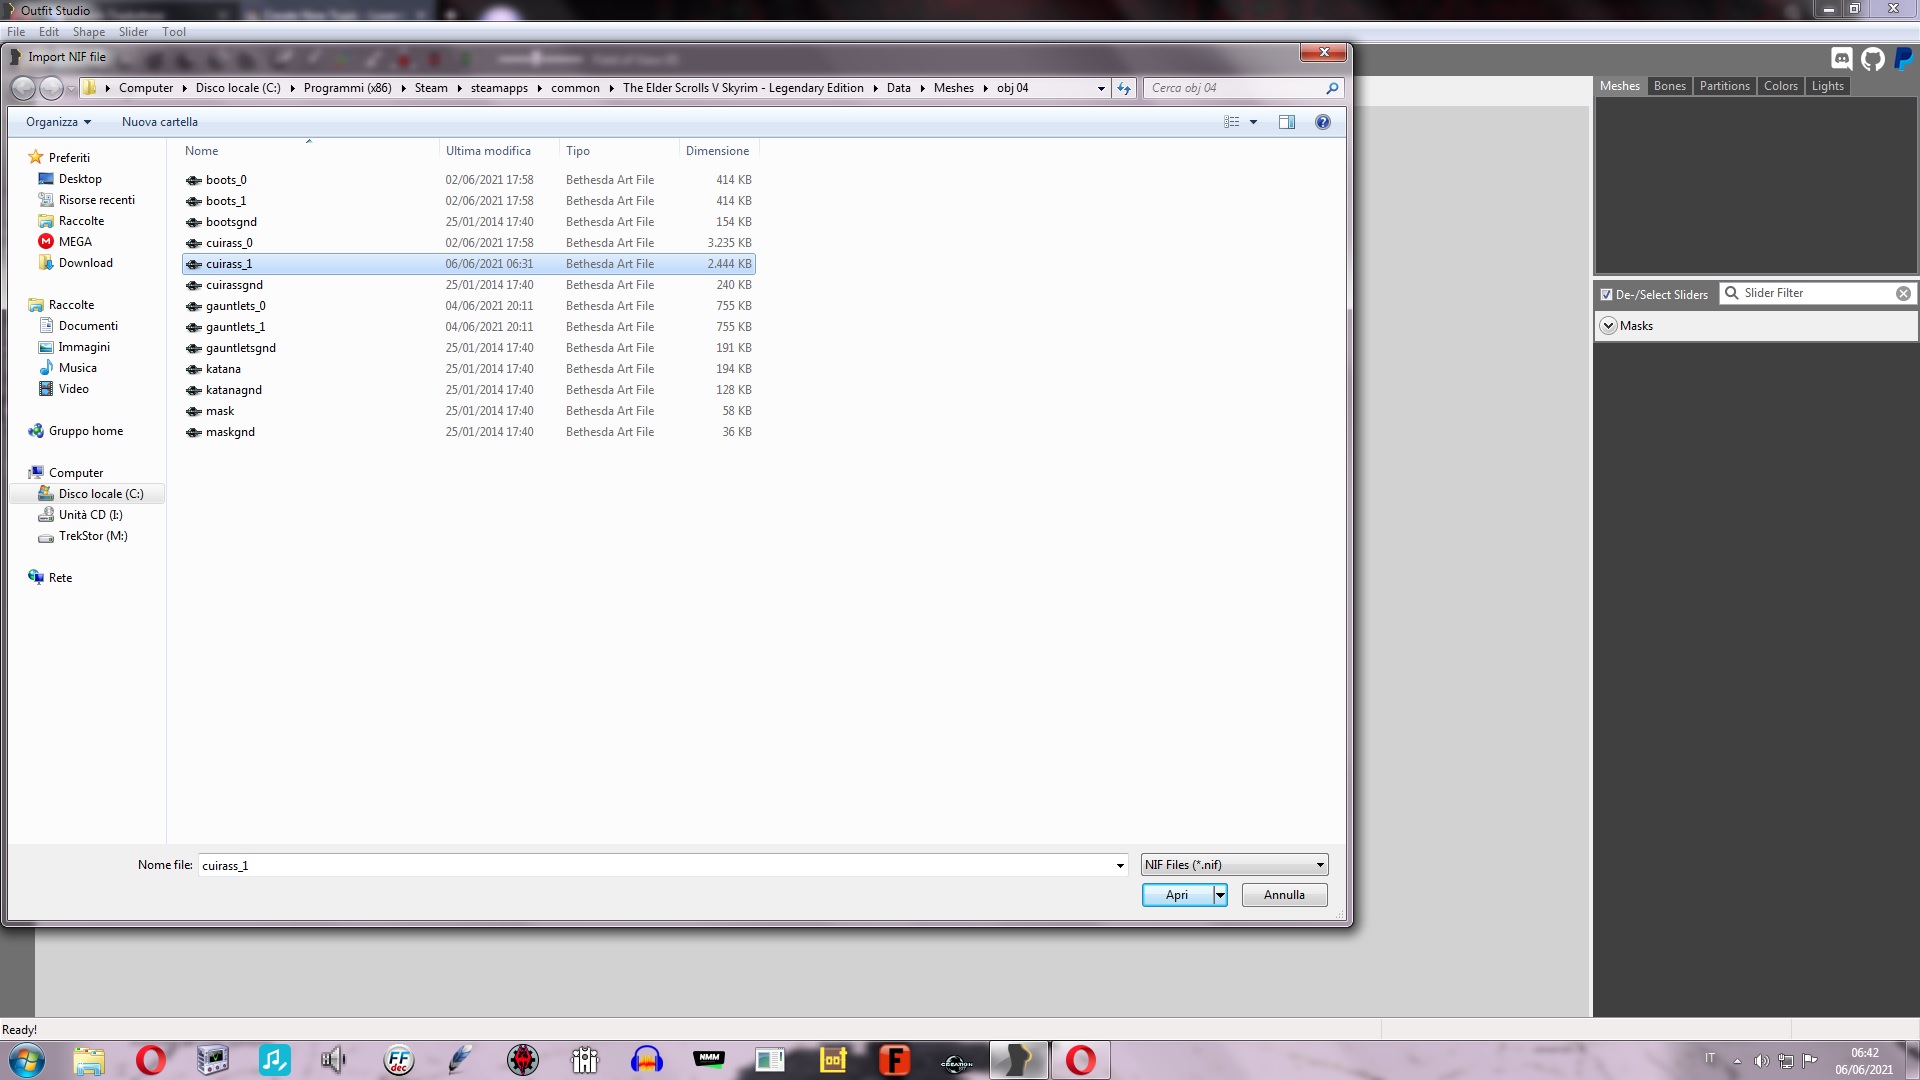Open the Tool menu
Viewport: 1920px width, 1080px height.
[x=174, y=32]
